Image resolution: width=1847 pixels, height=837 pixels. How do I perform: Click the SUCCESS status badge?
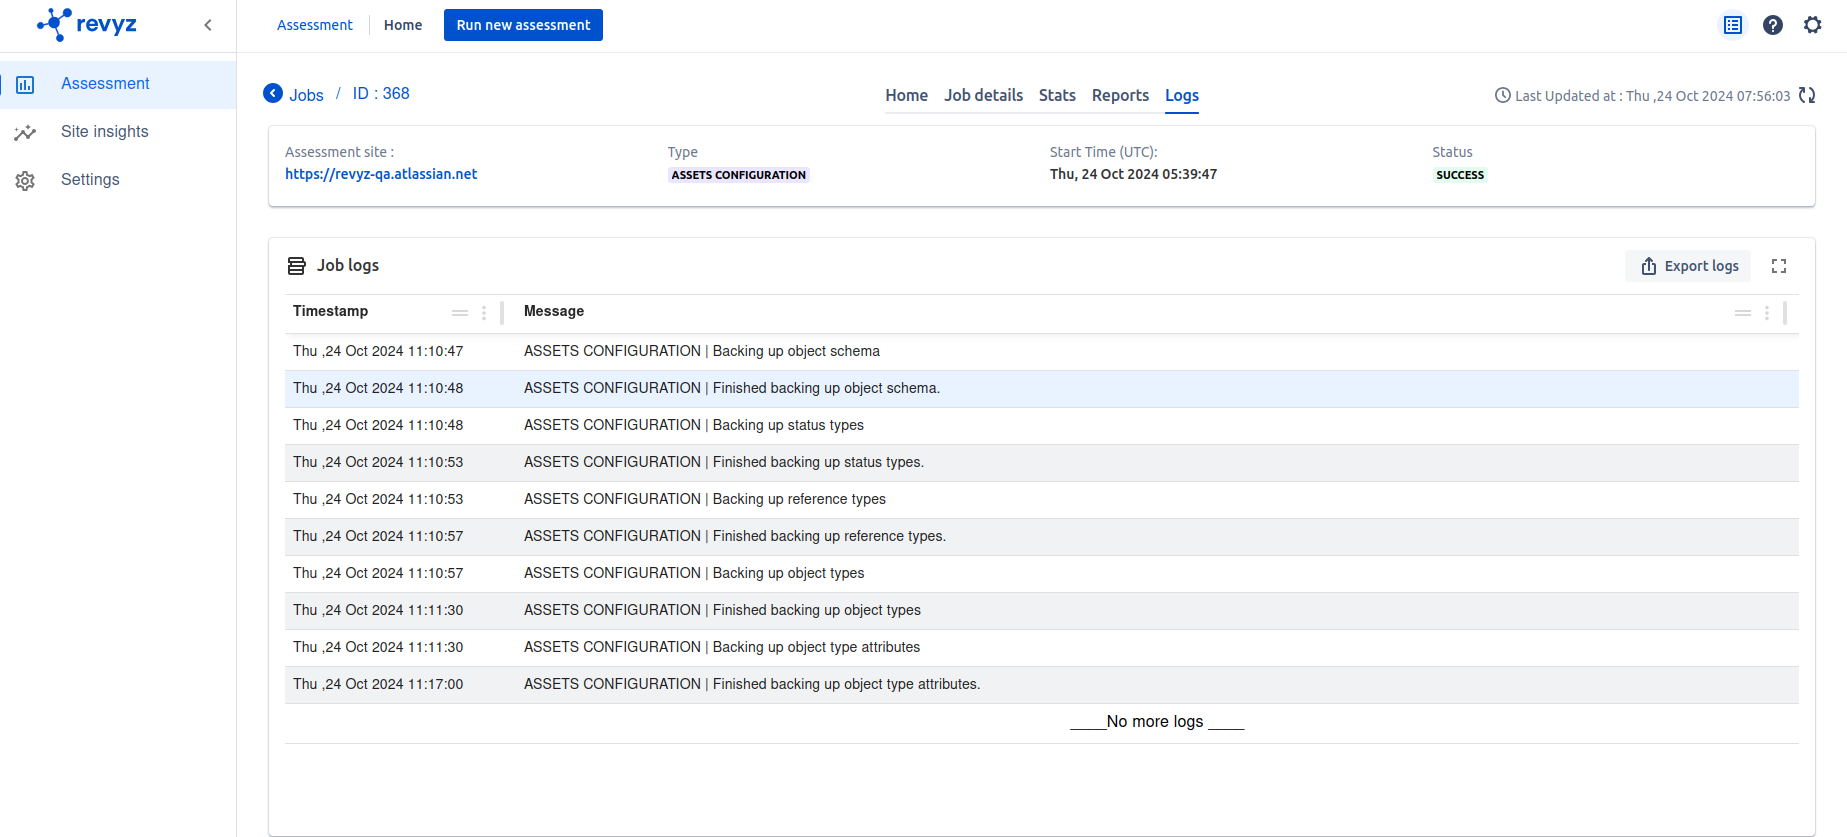click(x=1460, y=175)
